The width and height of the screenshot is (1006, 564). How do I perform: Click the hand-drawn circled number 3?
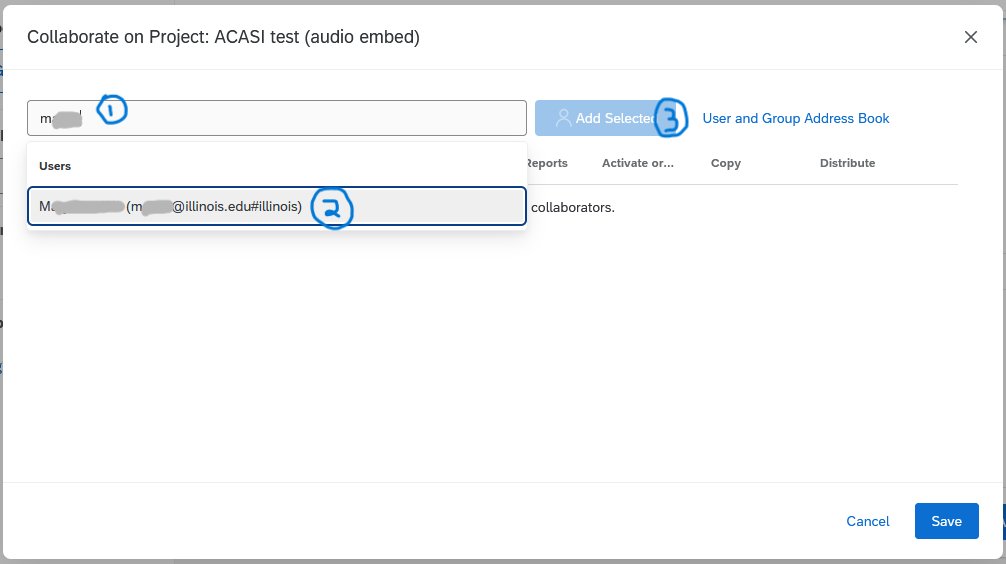(x=671, y=119)
